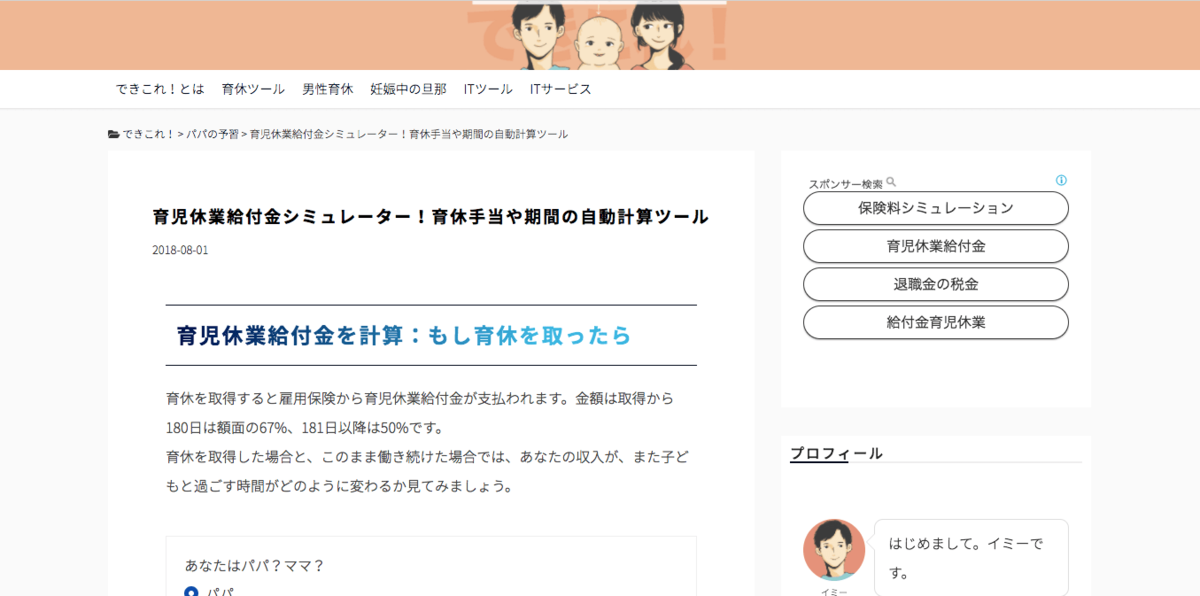
Task: Choose the 給付金育児休業 sponsor button
Action: (935, 322)
